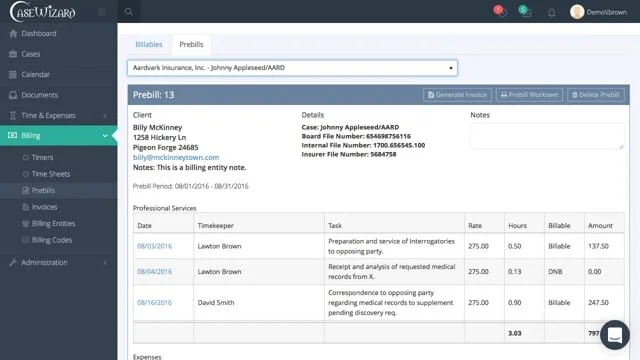Click the Prebill: 13 heading

coord(153,95)
